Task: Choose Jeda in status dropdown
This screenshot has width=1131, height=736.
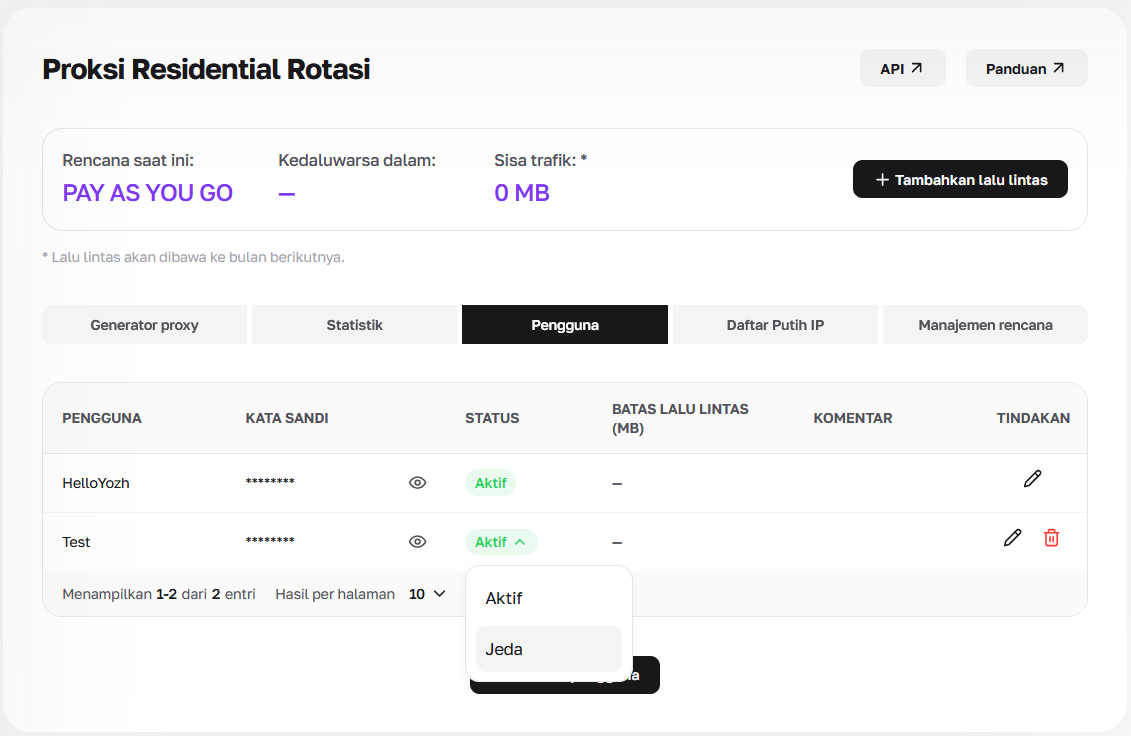Action: click(549, 649)
